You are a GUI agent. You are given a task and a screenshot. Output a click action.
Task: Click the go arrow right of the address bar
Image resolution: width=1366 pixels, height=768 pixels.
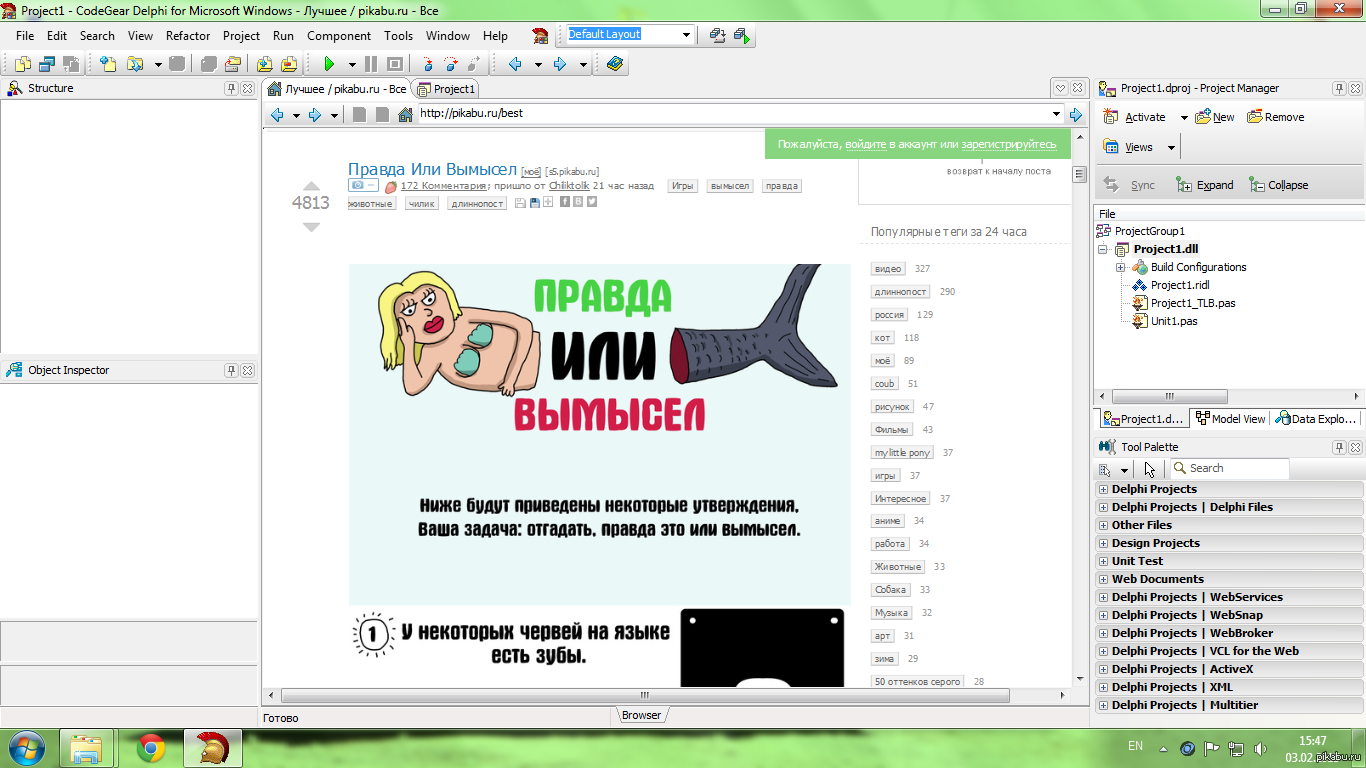1076,115
